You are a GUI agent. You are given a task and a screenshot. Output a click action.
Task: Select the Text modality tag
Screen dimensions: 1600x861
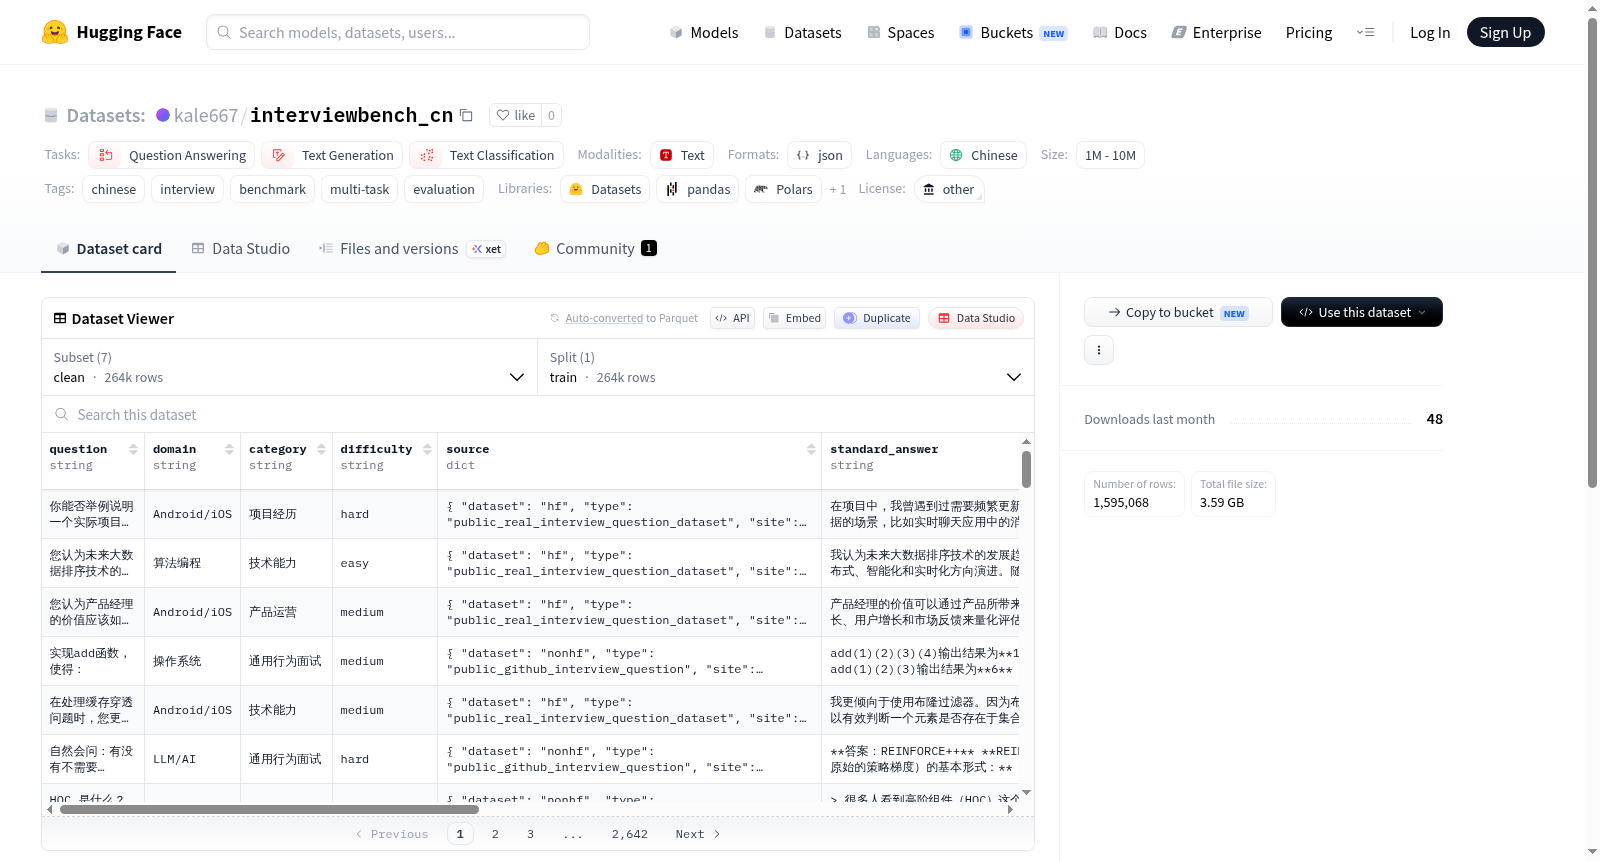coord(682,155)
